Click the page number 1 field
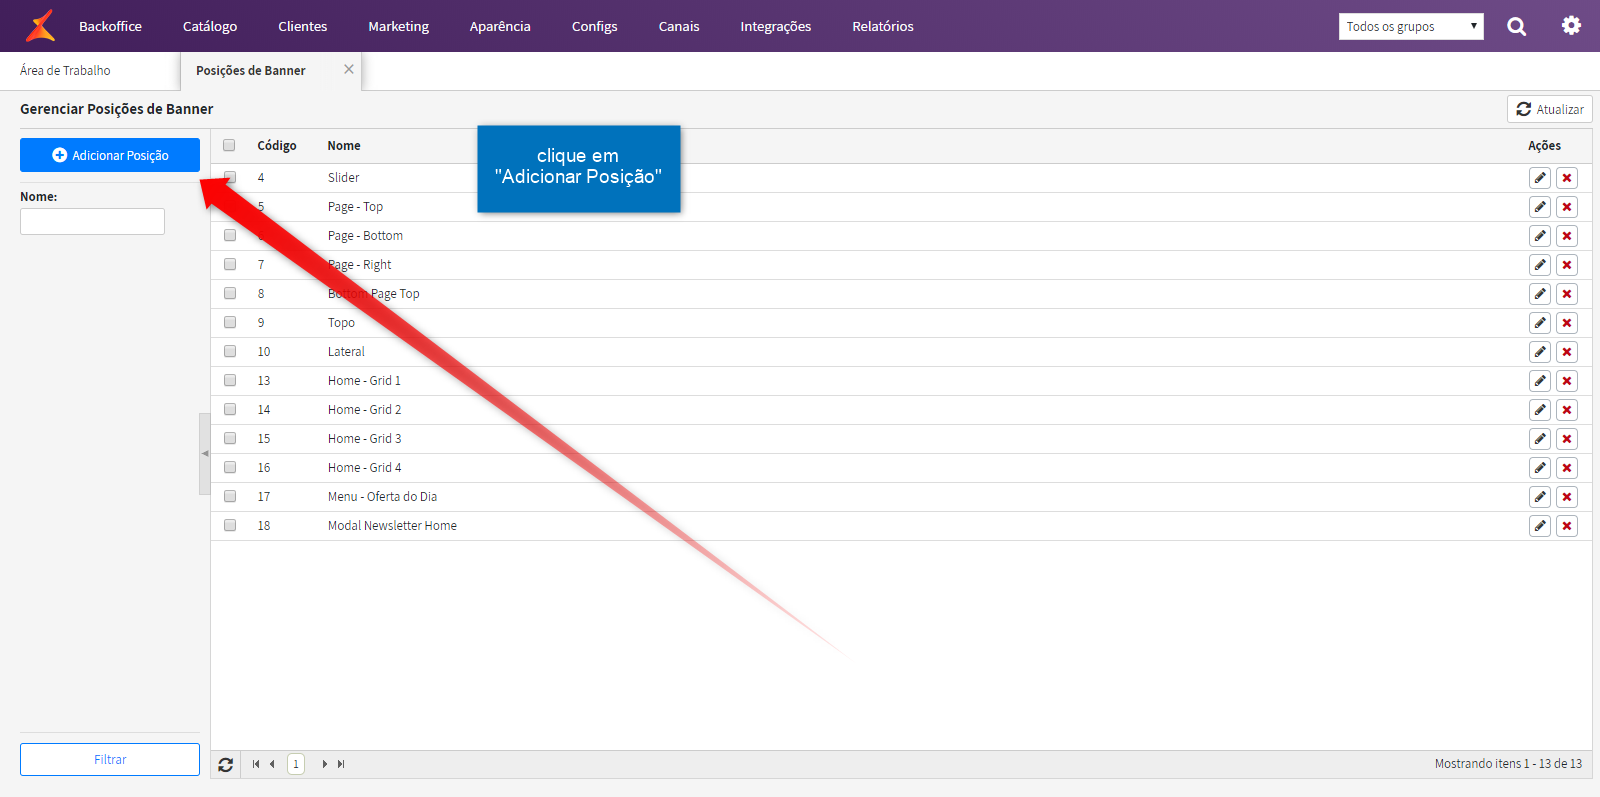 tap(296, 764)
